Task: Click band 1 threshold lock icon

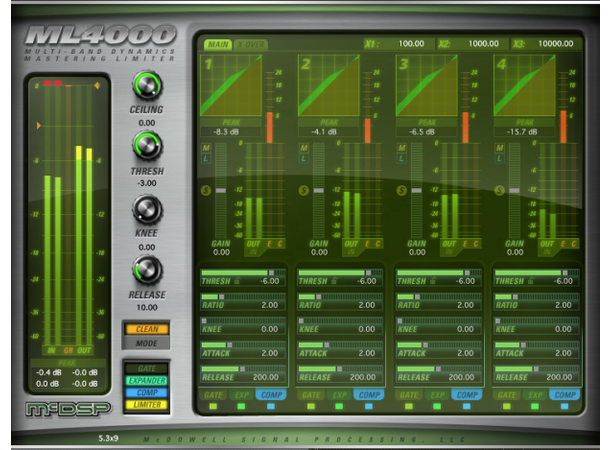Action: pos(237,280)
